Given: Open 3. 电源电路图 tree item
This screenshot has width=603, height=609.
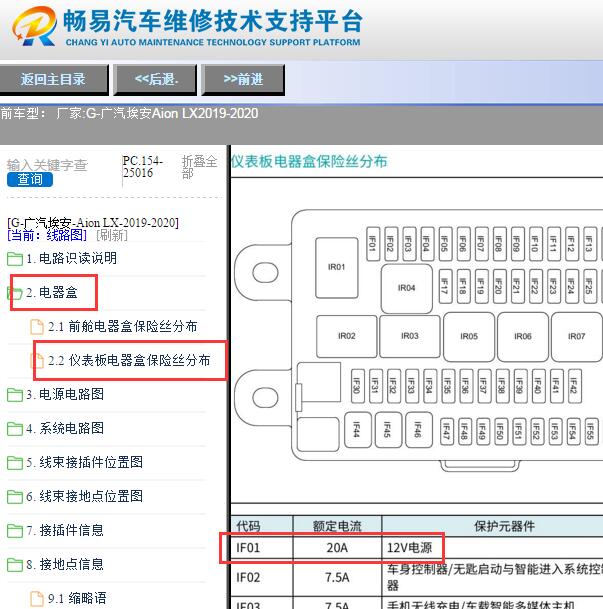Looking at the screenshot, I should [65, 394].
